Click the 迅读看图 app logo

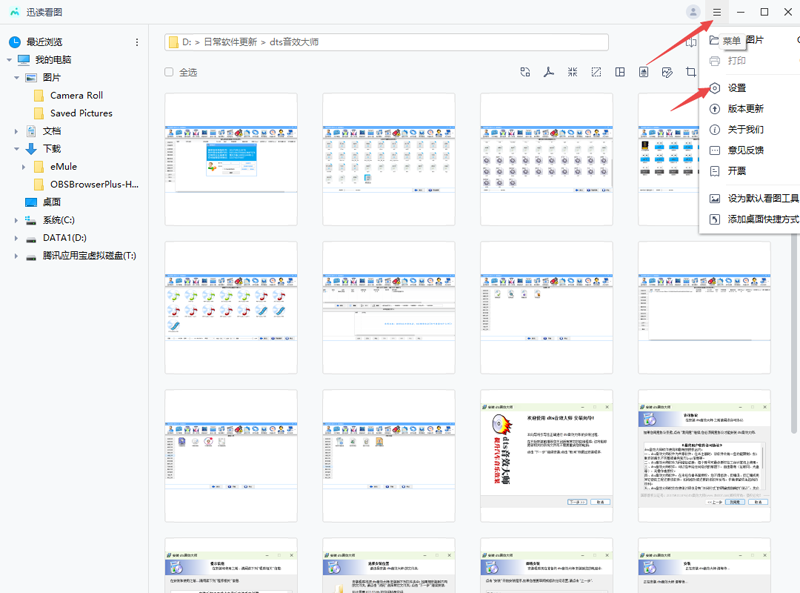coord(14,12)
